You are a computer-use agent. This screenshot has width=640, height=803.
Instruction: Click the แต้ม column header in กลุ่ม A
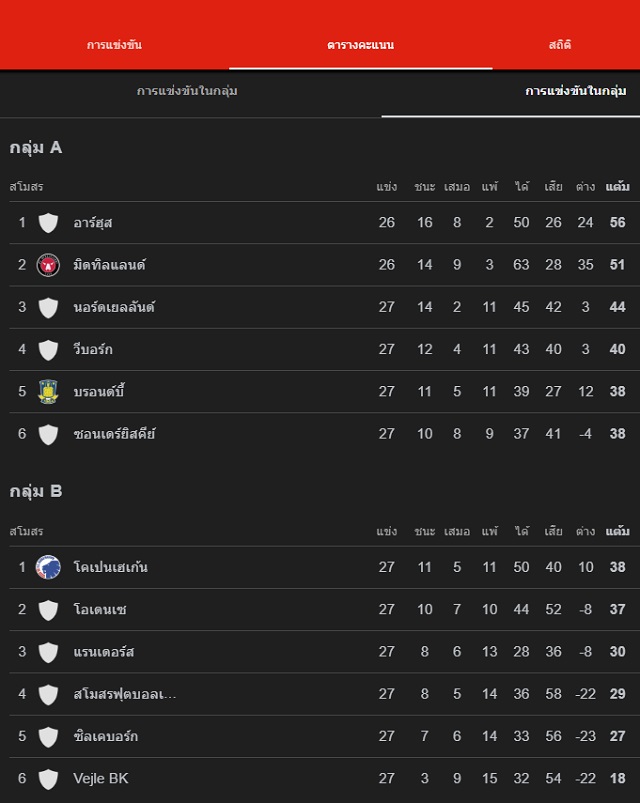tap(617, 187)
